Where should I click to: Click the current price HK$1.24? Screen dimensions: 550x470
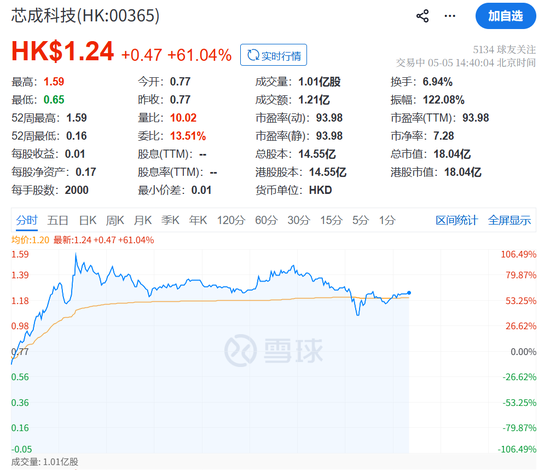(x=62, y=51)
